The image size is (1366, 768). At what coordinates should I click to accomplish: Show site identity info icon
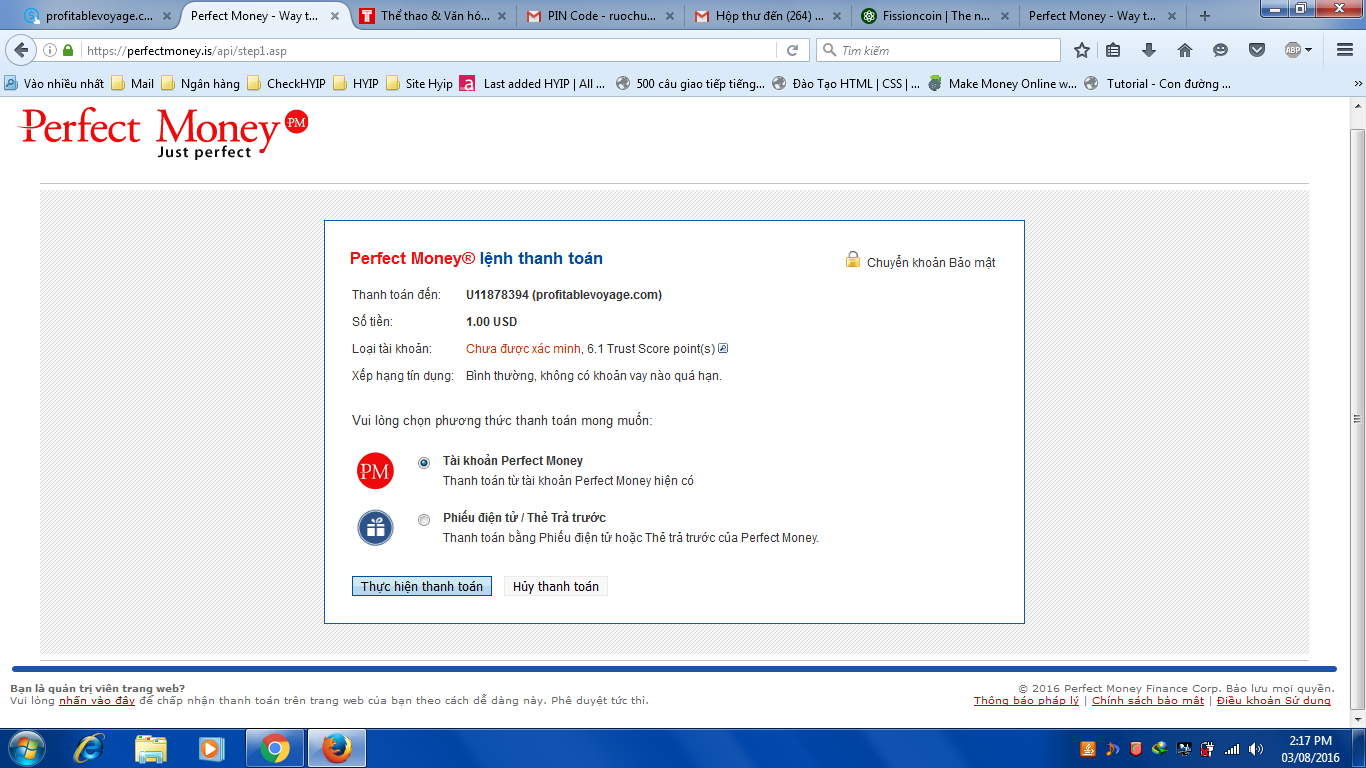click(50, 50)
